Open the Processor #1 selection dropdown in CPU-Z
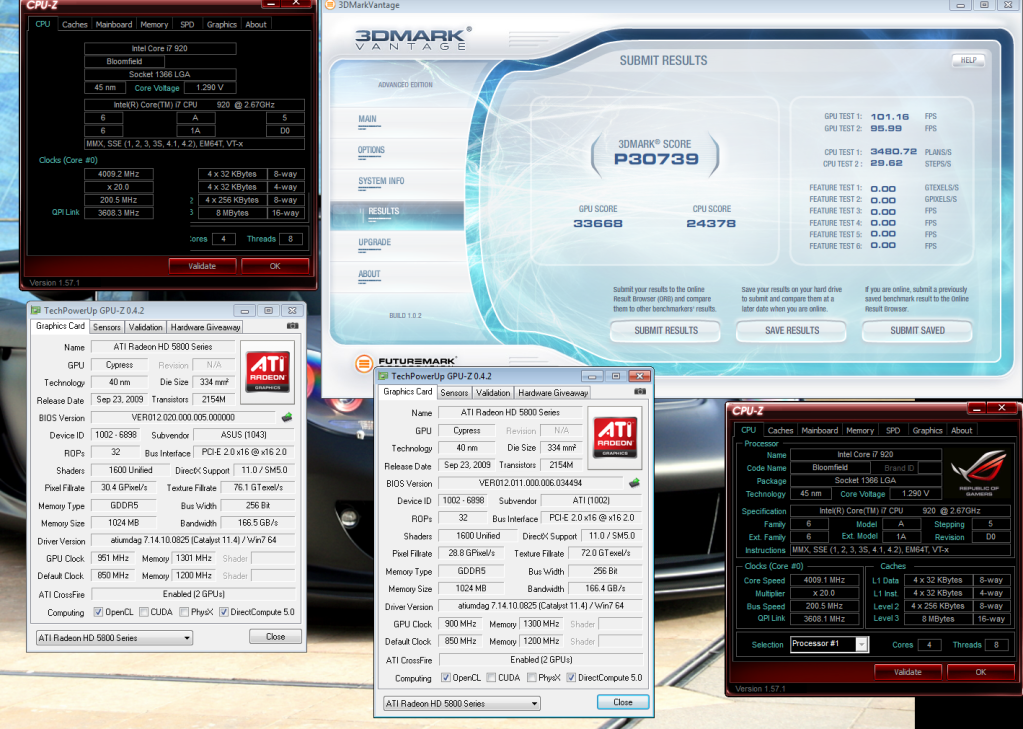 [829, 644]
